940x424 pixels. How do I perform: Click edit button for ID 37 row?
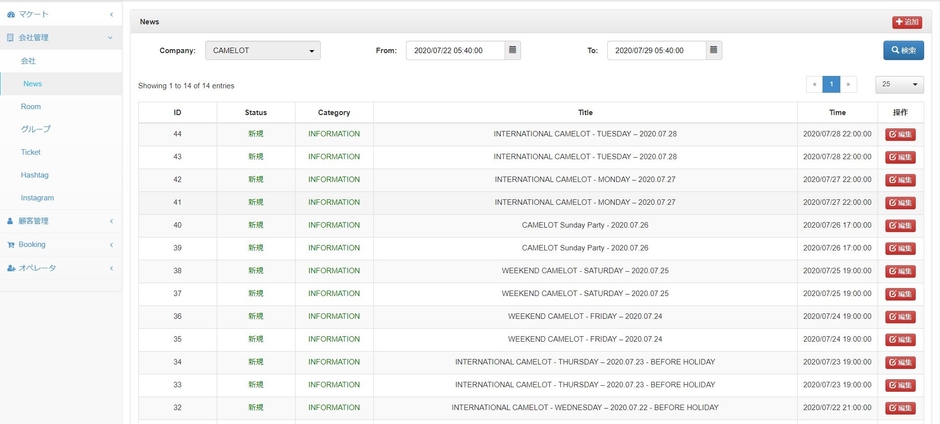pyautogui.click(x=900, y=294)
